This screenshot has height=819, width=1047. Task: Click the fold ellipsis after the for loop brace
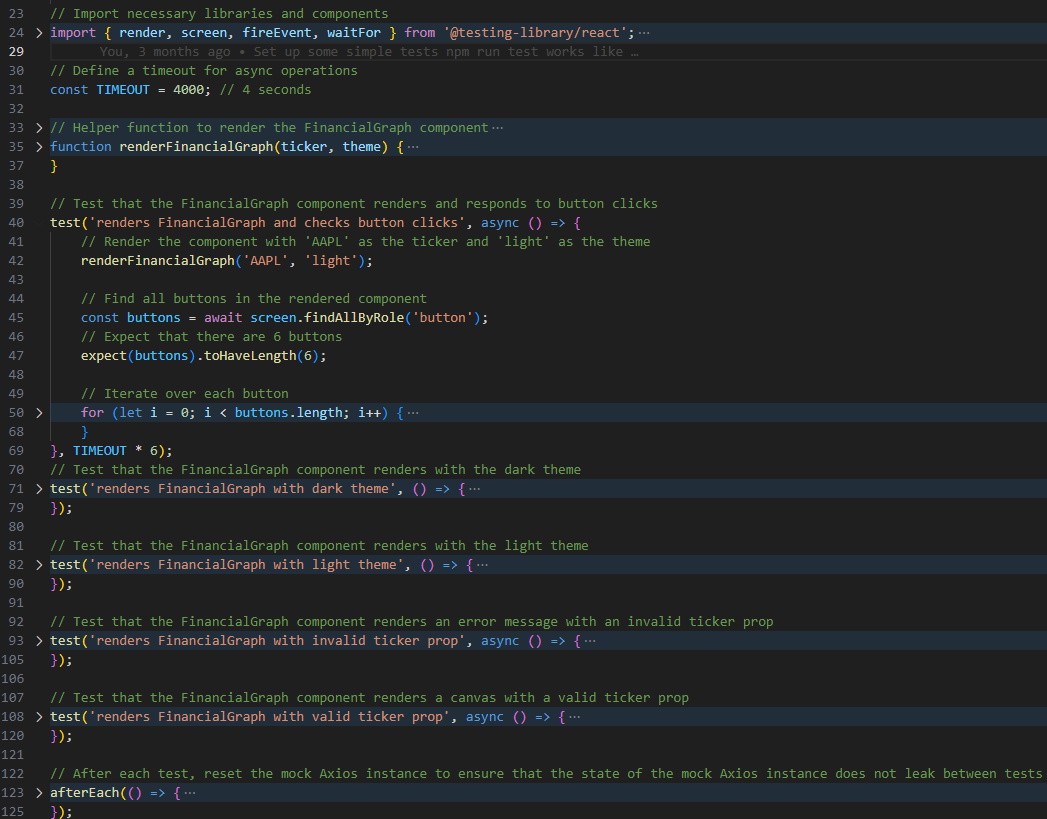[413, 413]
